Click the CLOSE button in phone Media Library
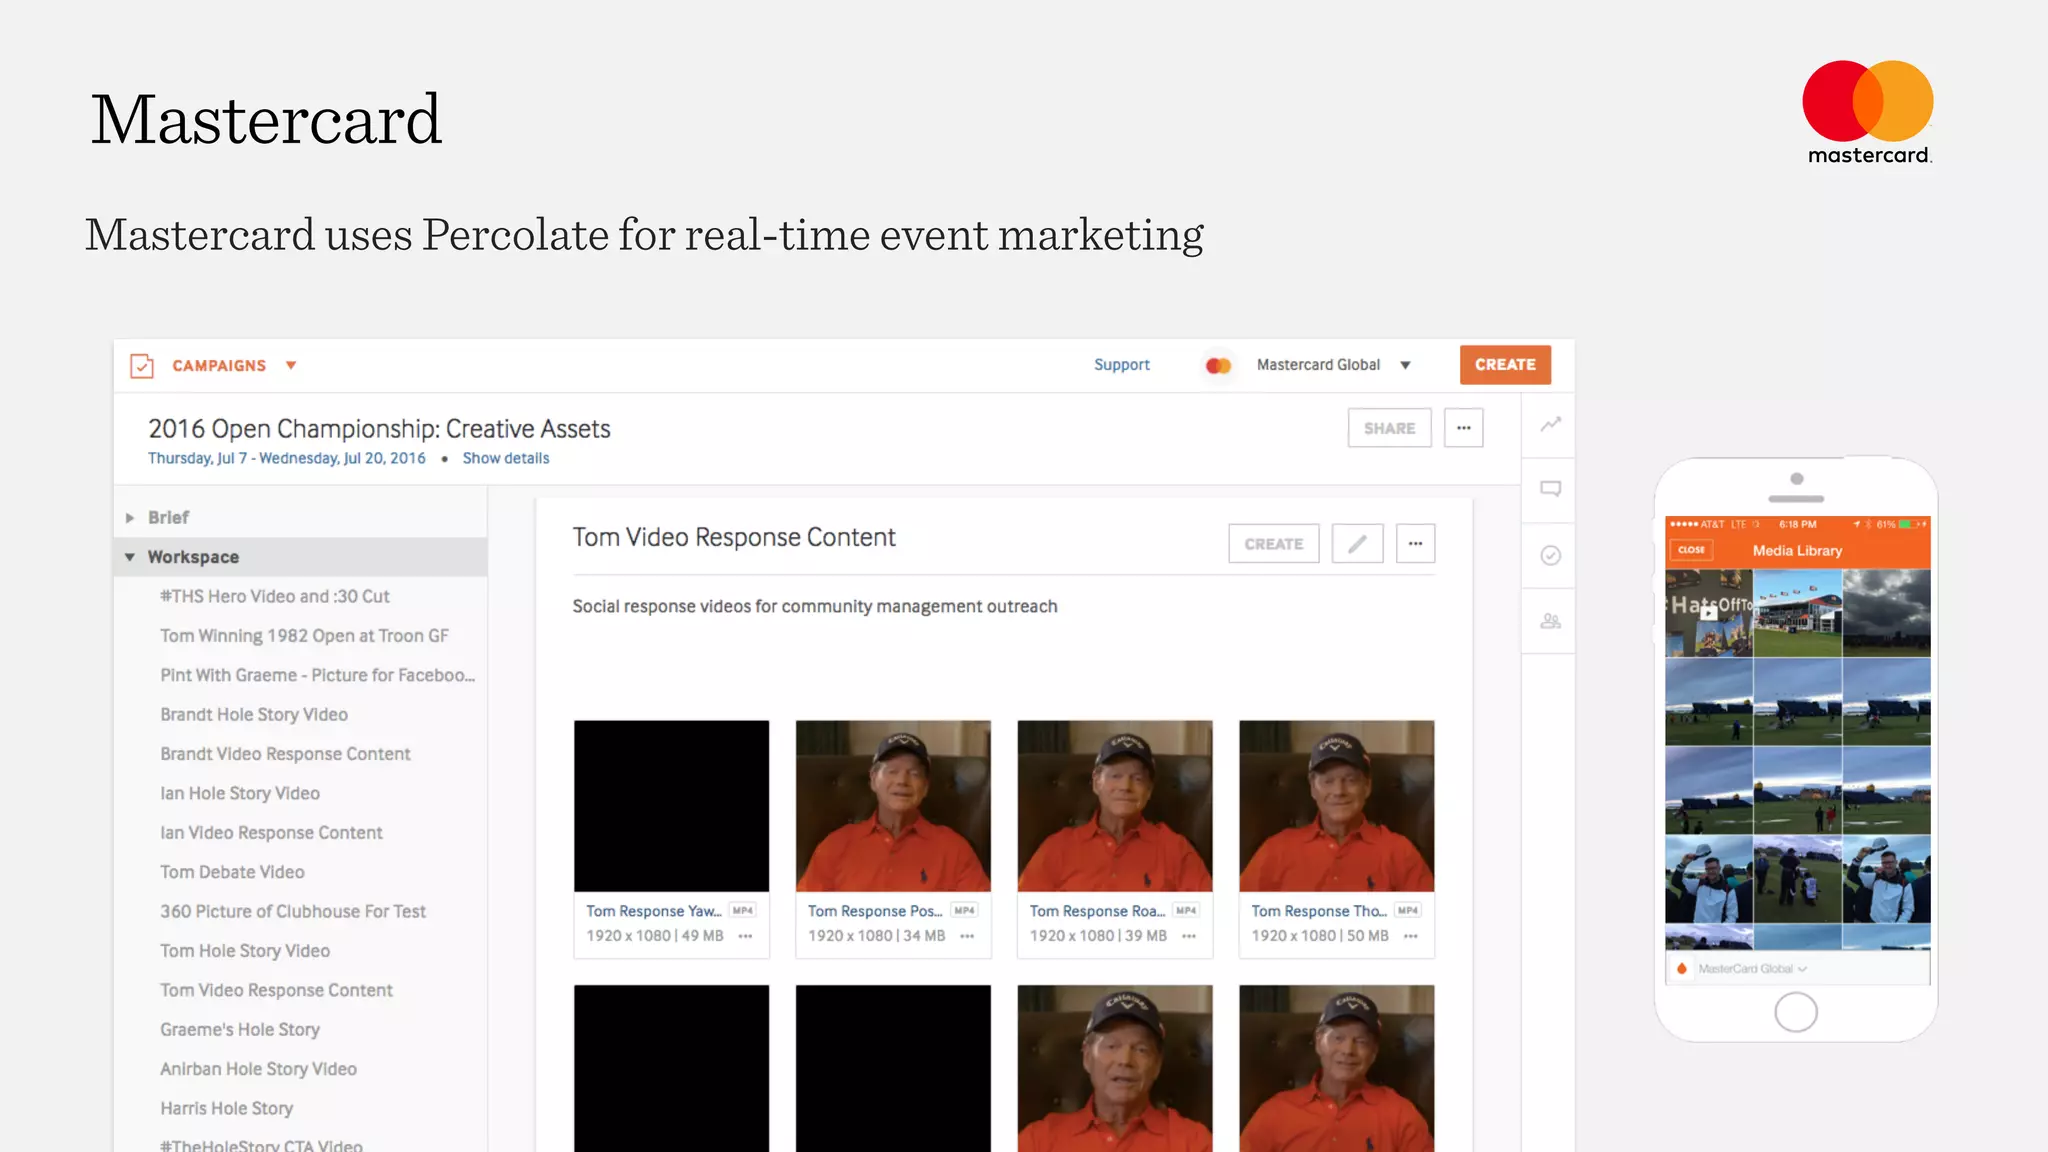 1691,550
